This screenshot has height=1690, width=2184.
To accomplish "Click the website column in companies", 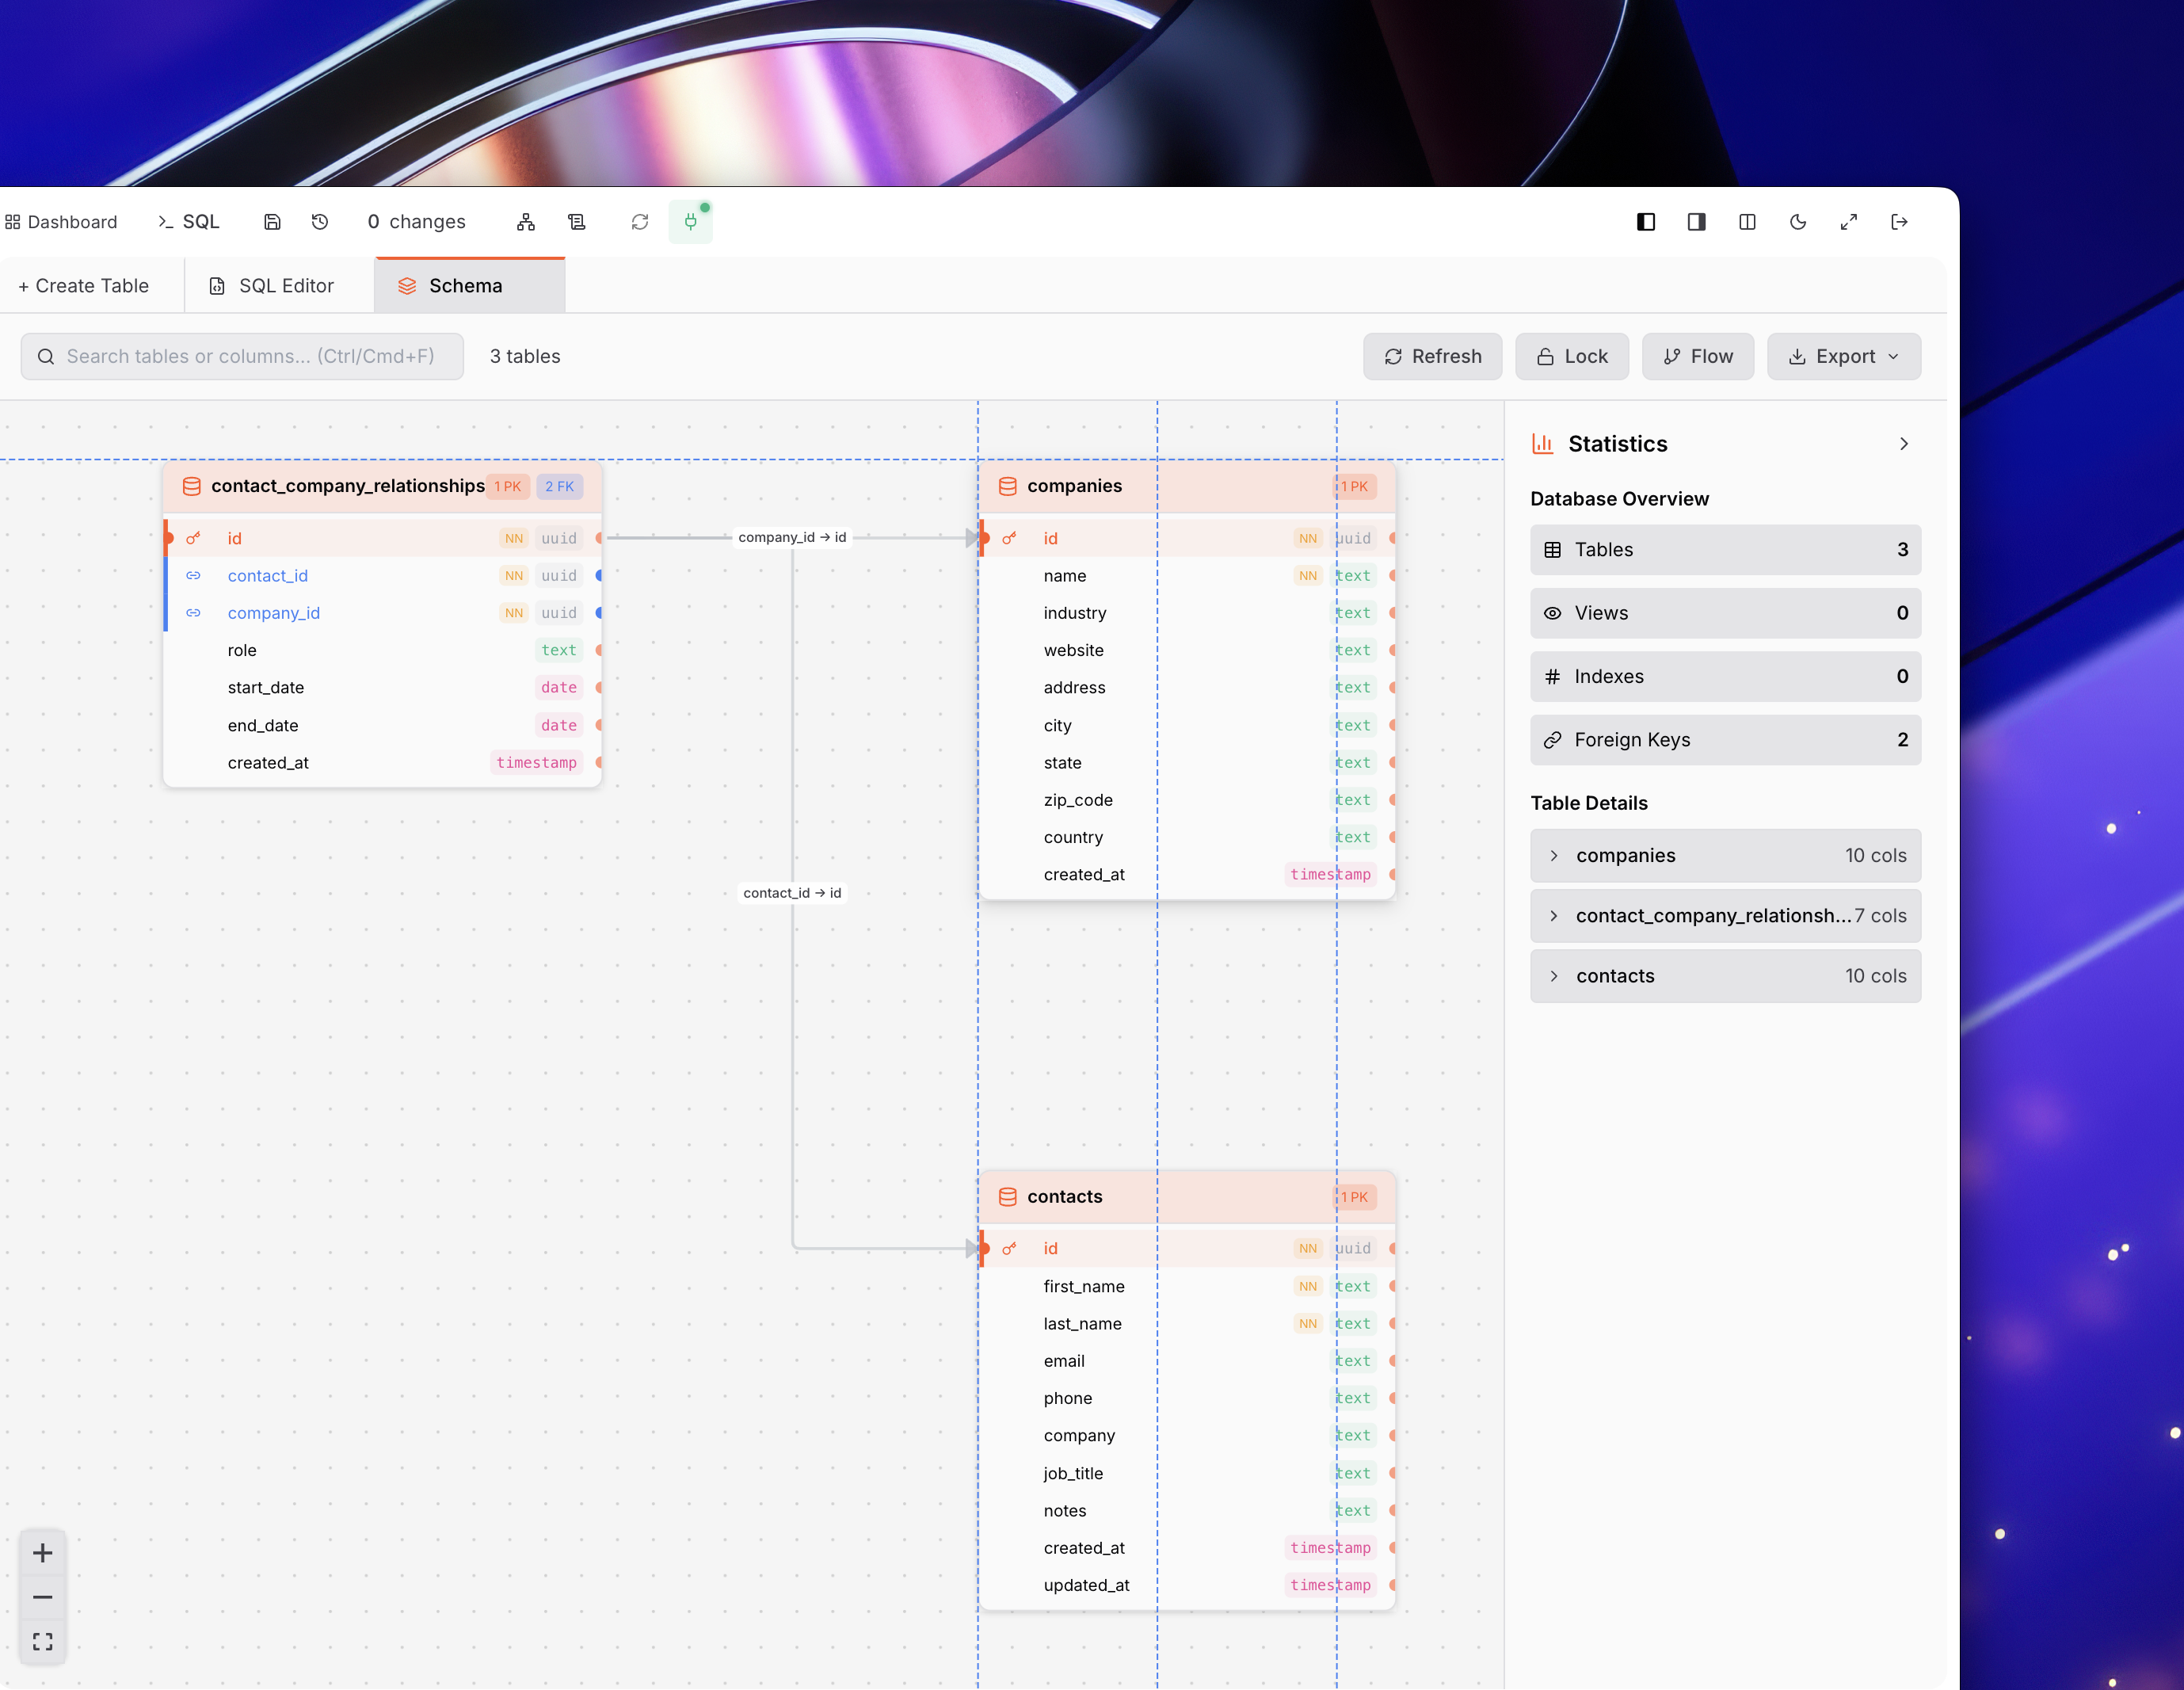I will pos(1187,651).
